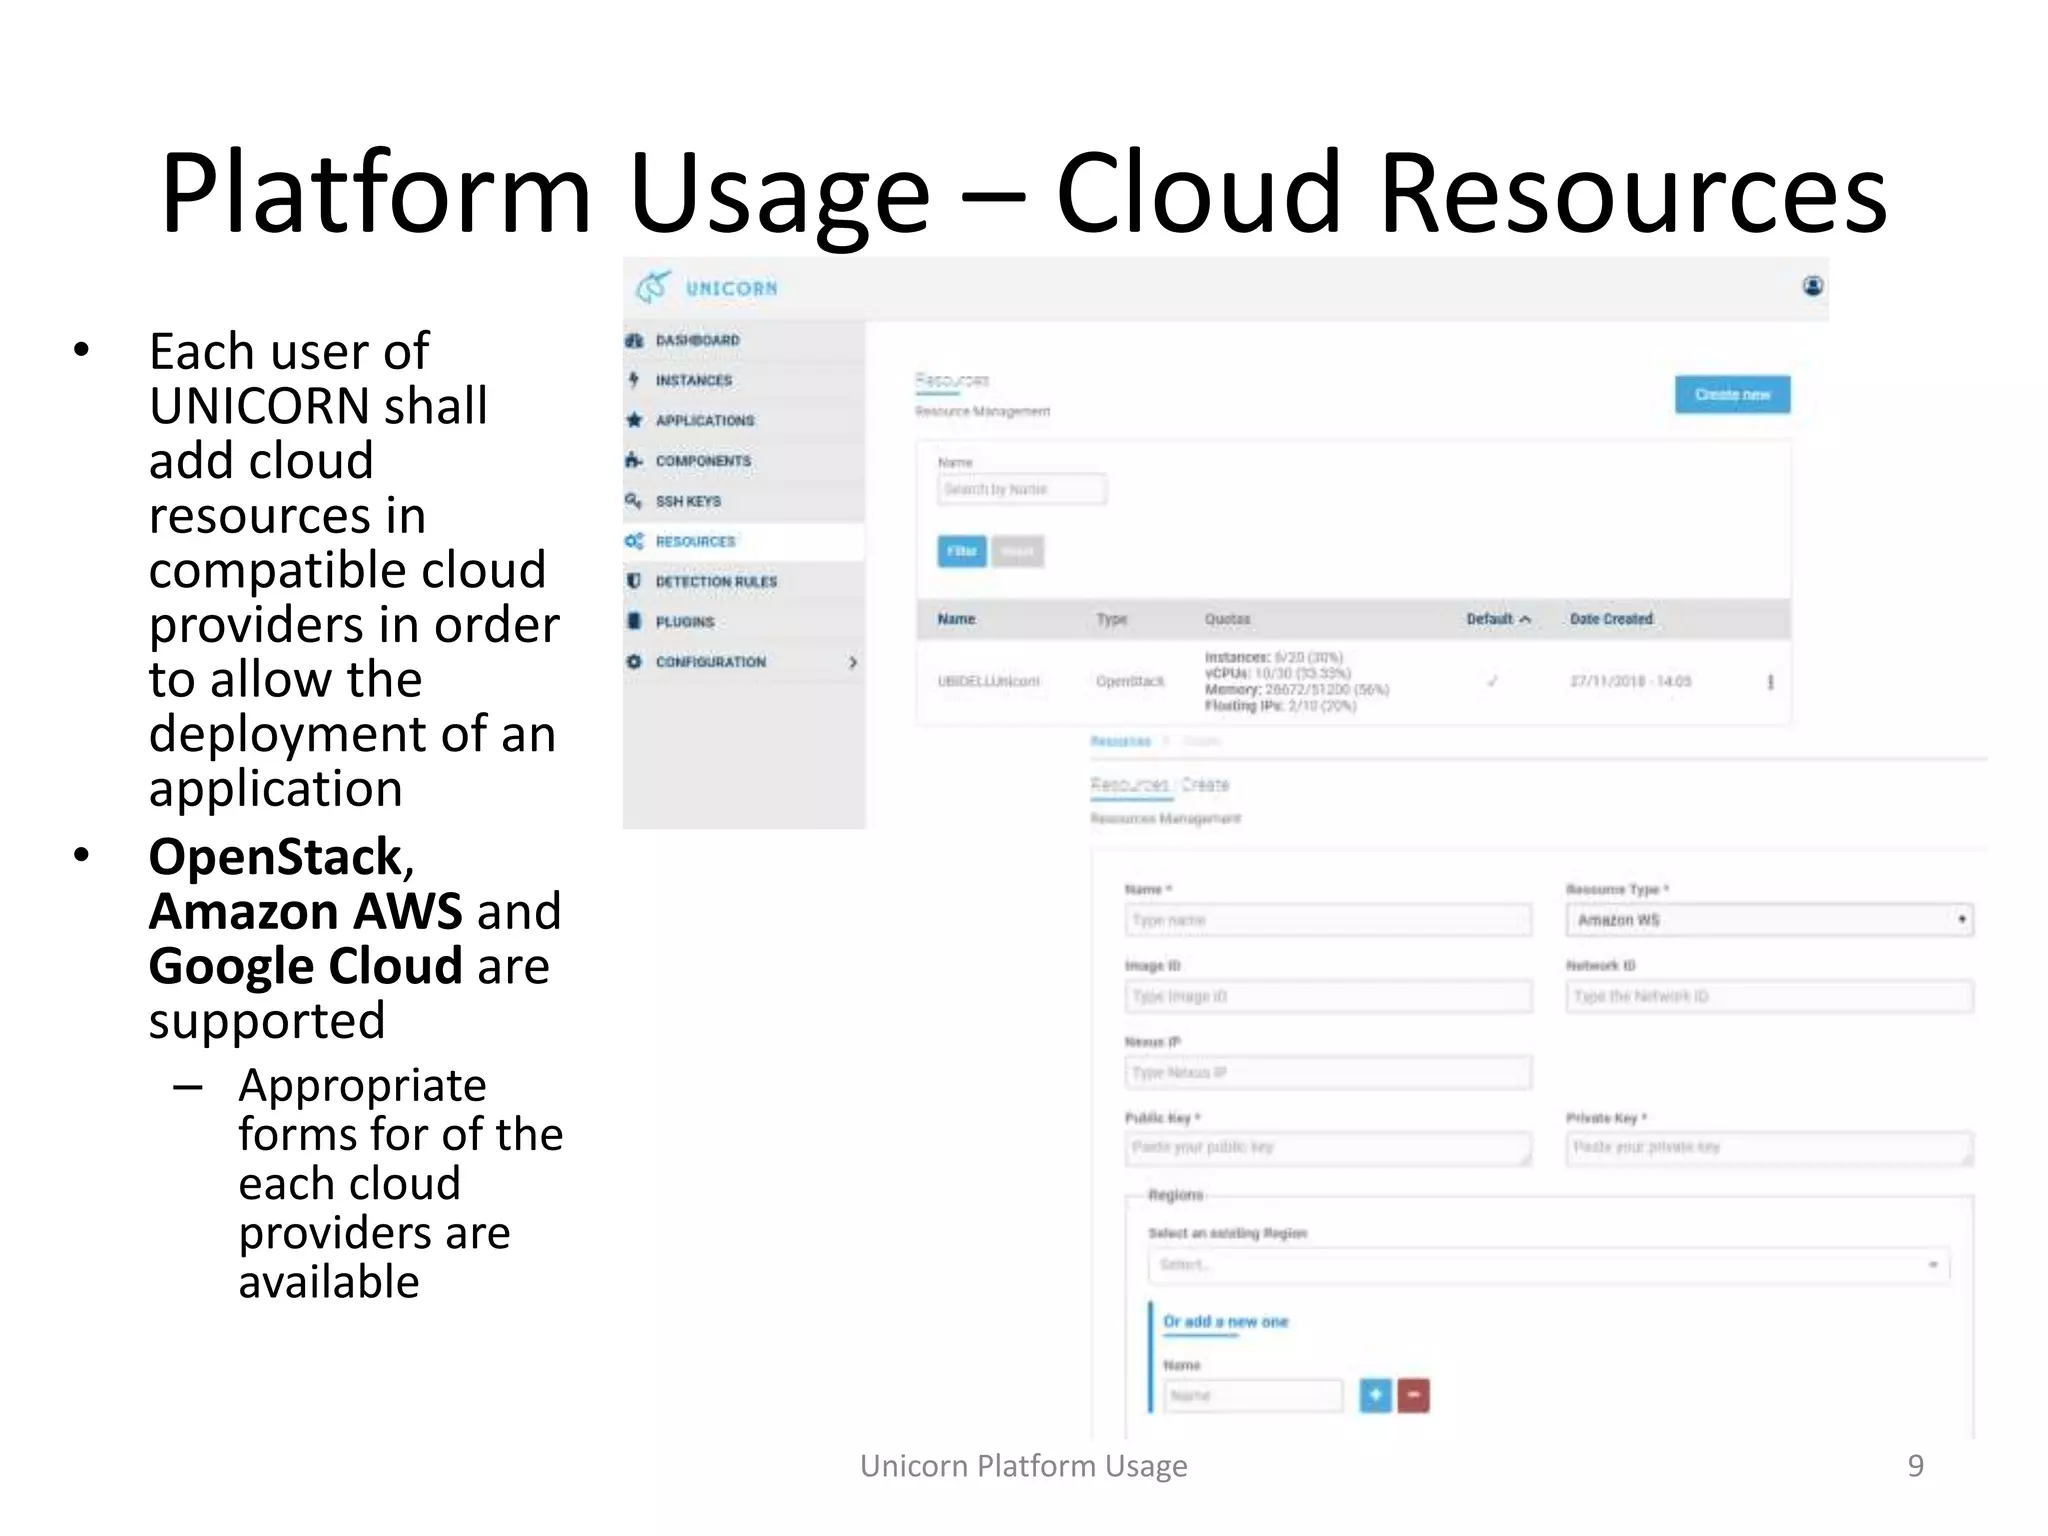
Task: Open the Applications menu item
Action: click(743, 420)
